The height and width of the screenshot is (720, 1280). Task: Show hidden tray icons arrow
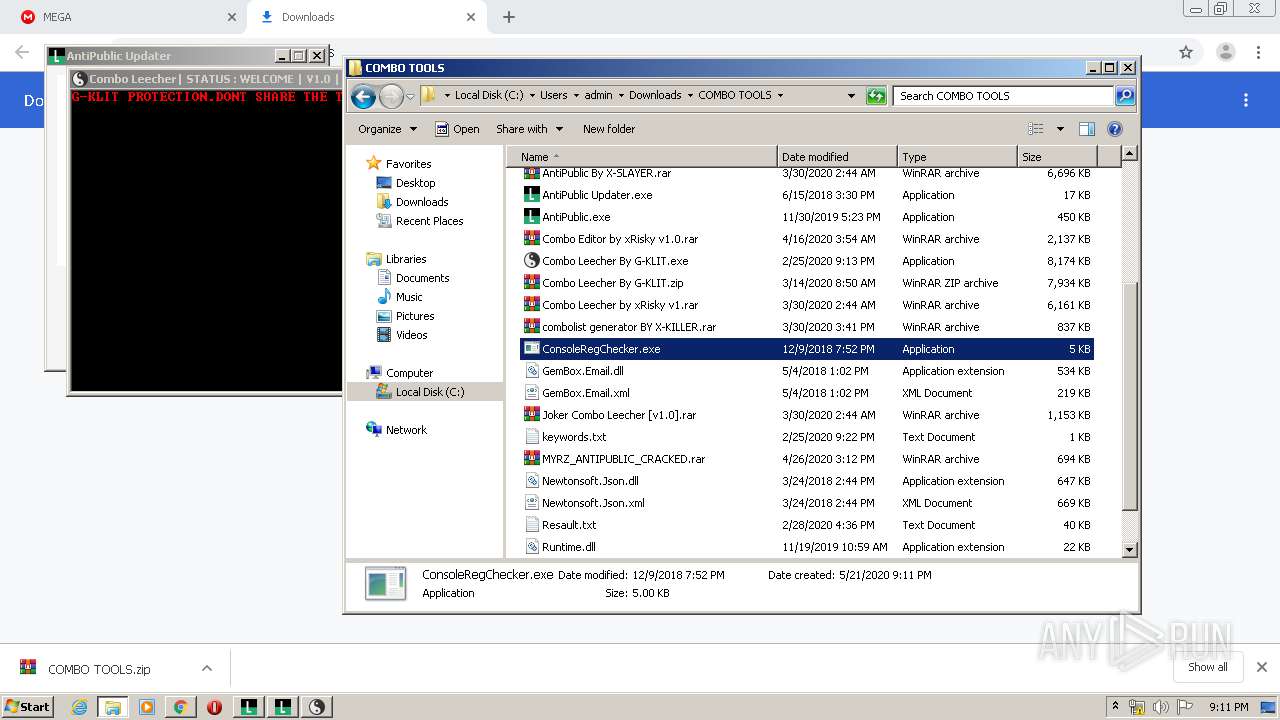[x=1115, y=707]
